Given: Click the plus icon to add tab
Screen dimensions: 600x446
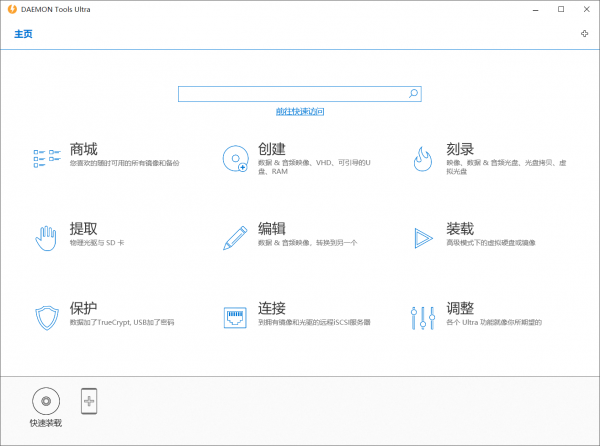Looking at the screenshot, I should (x=584, y=34).
